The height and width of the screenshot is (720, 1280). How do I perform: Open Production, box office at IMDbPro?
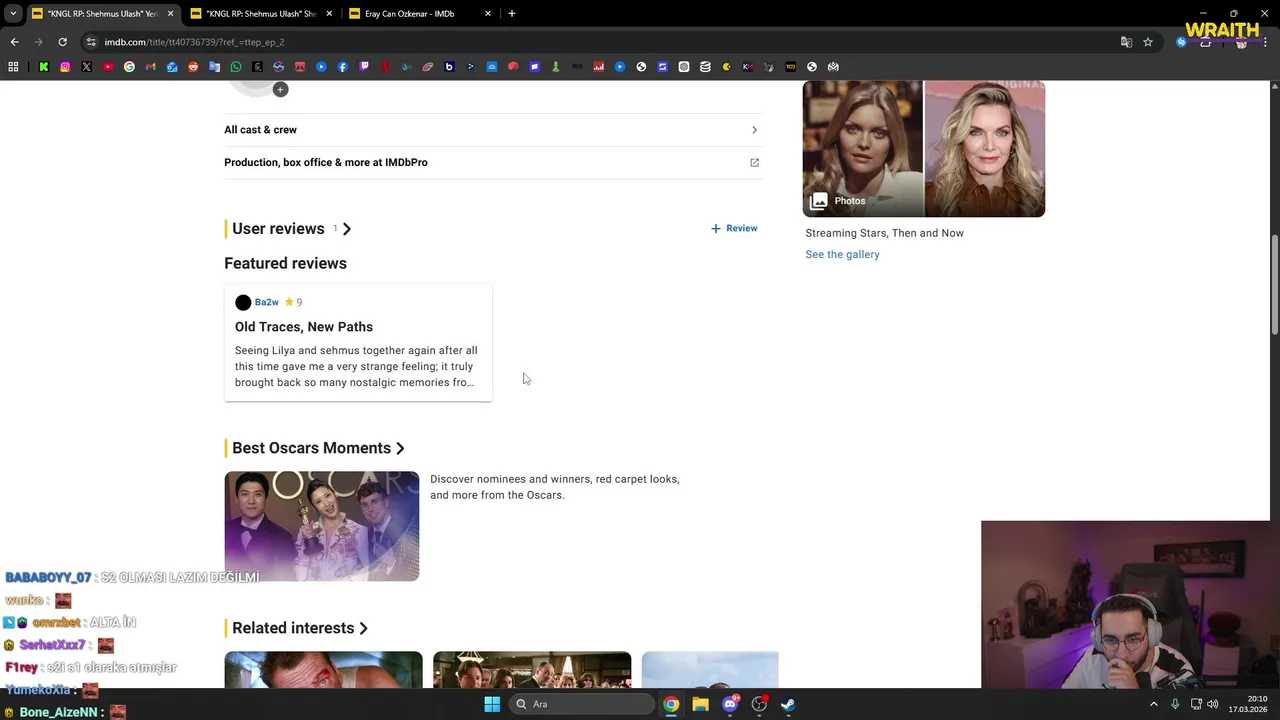(326, 162)
